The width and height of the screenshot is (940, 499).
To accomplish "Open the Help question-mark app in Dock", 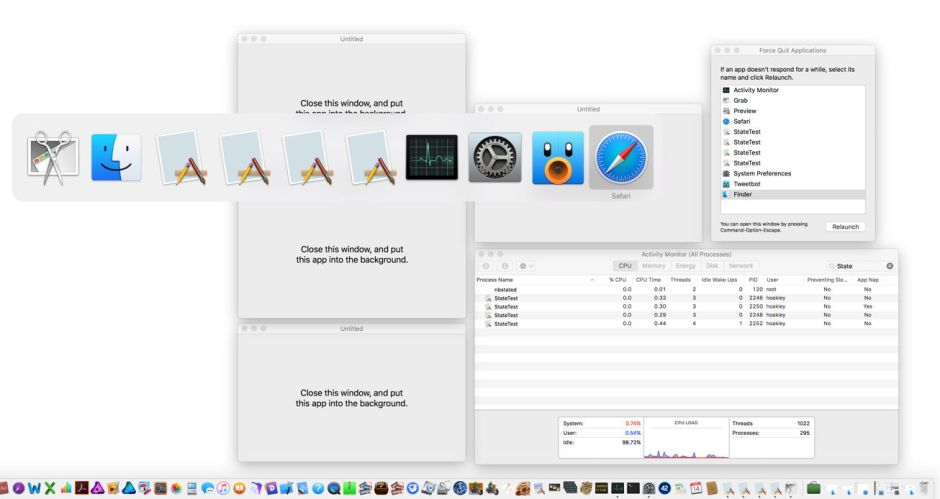I will pos(318,488).
